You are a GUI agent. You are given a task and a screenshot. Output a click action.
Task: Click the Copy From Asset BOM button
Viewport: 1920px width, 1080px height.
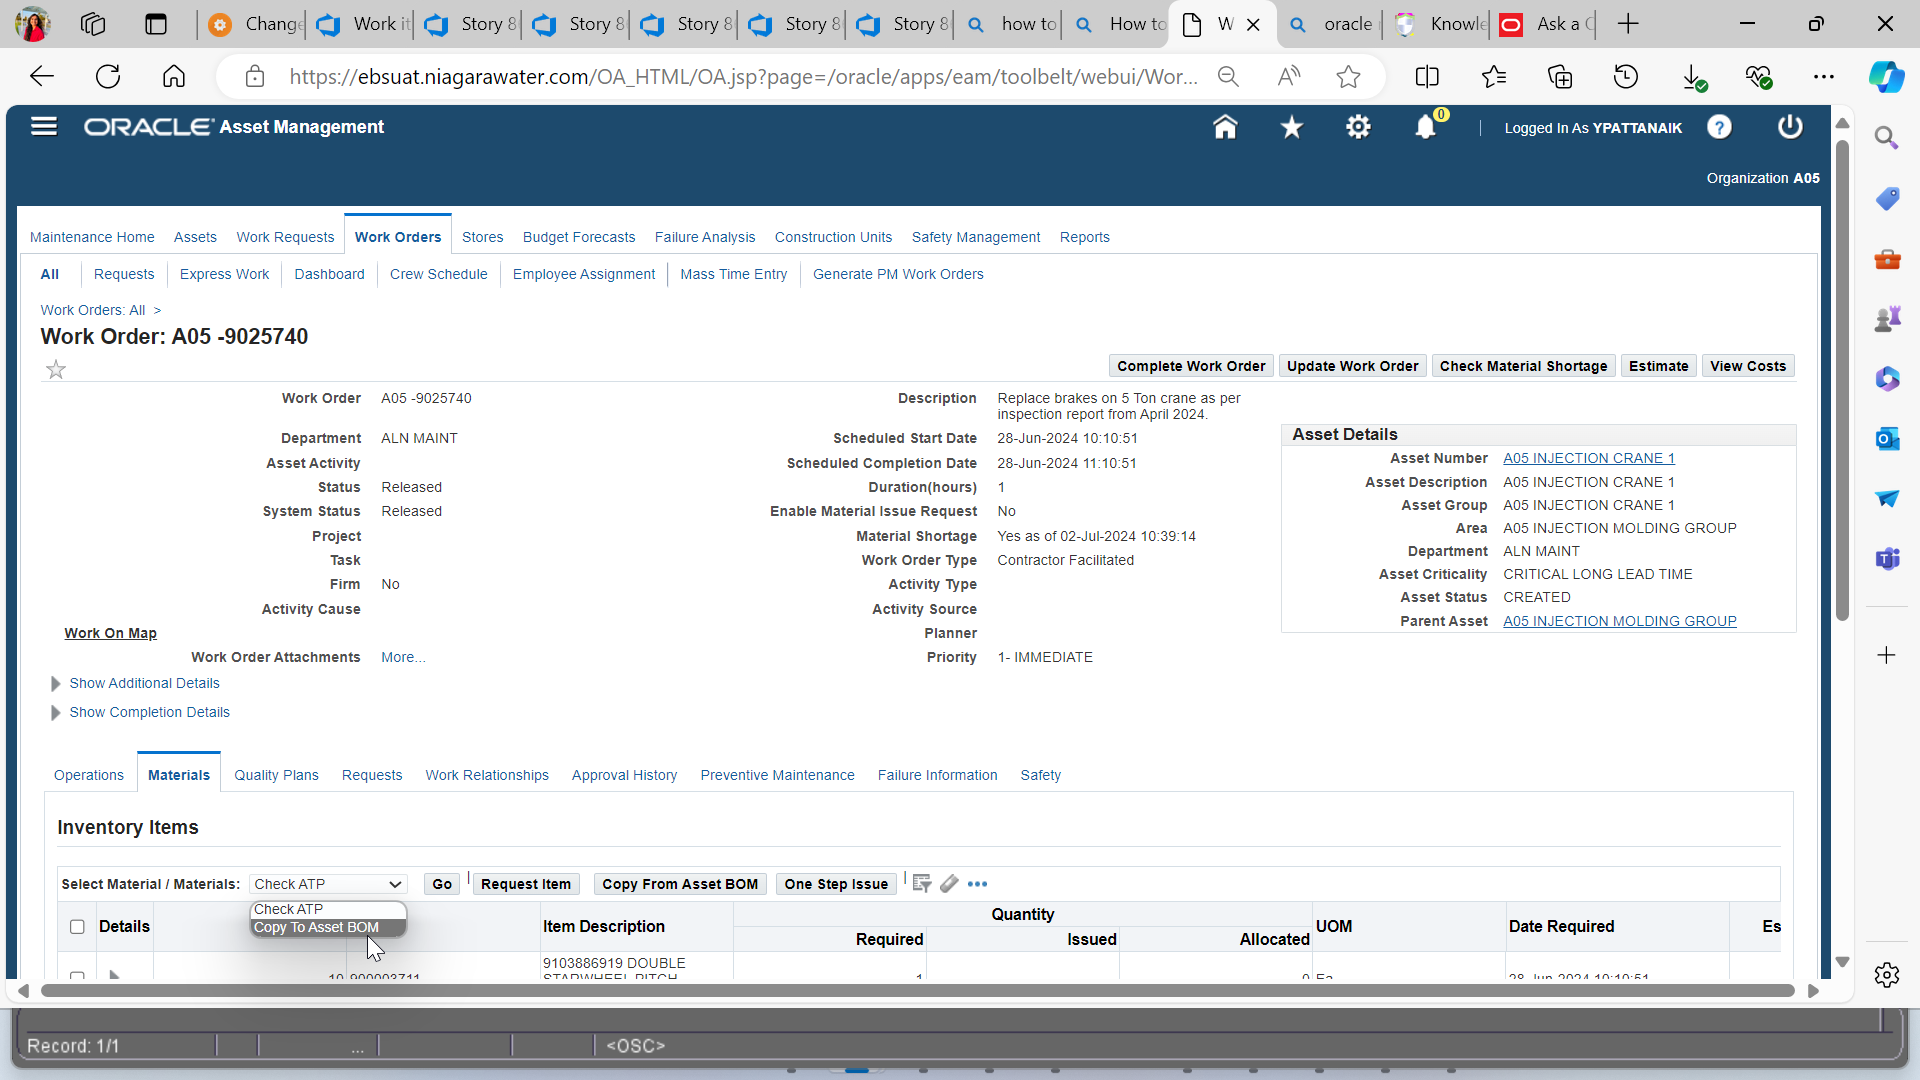[680, 885]
